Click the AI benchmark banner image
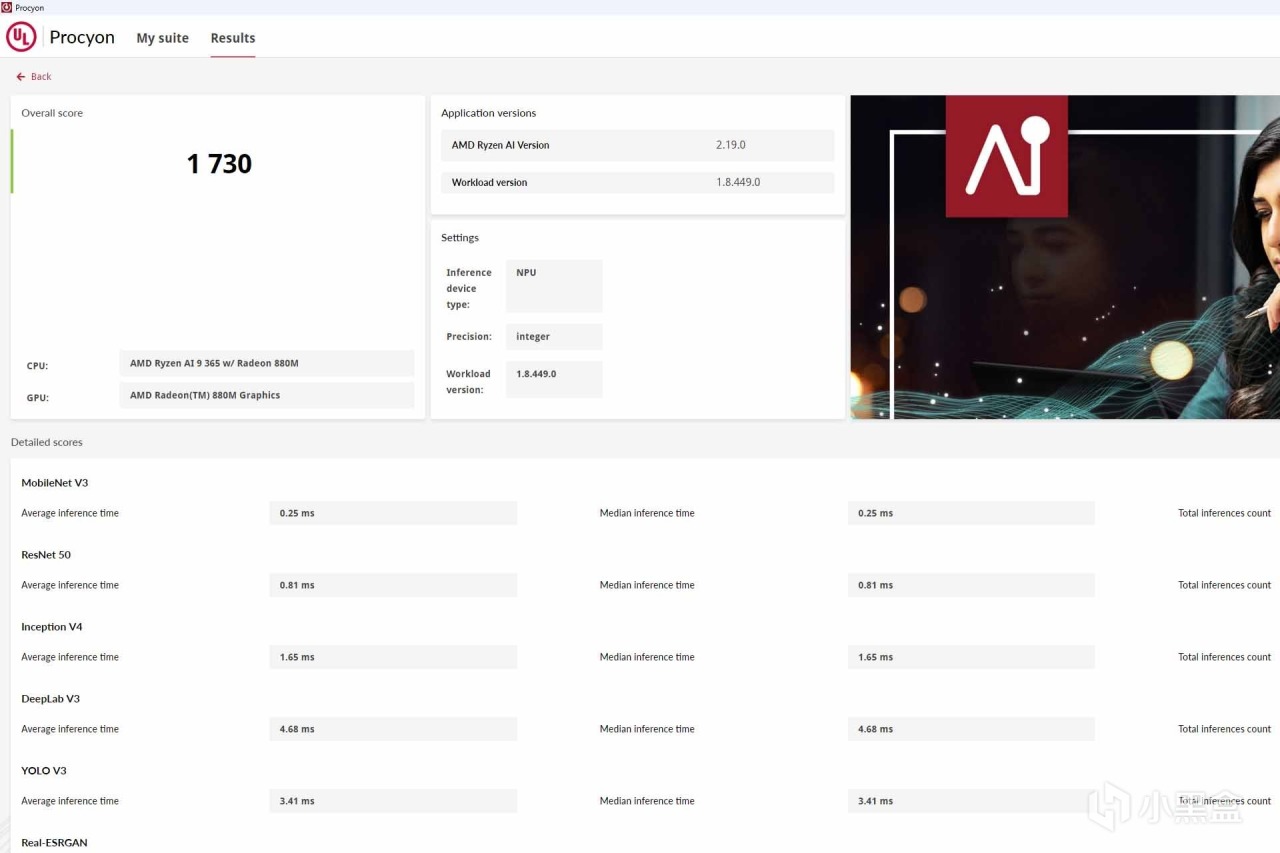The image size is (1280, 853). [x=1065, y=257]
